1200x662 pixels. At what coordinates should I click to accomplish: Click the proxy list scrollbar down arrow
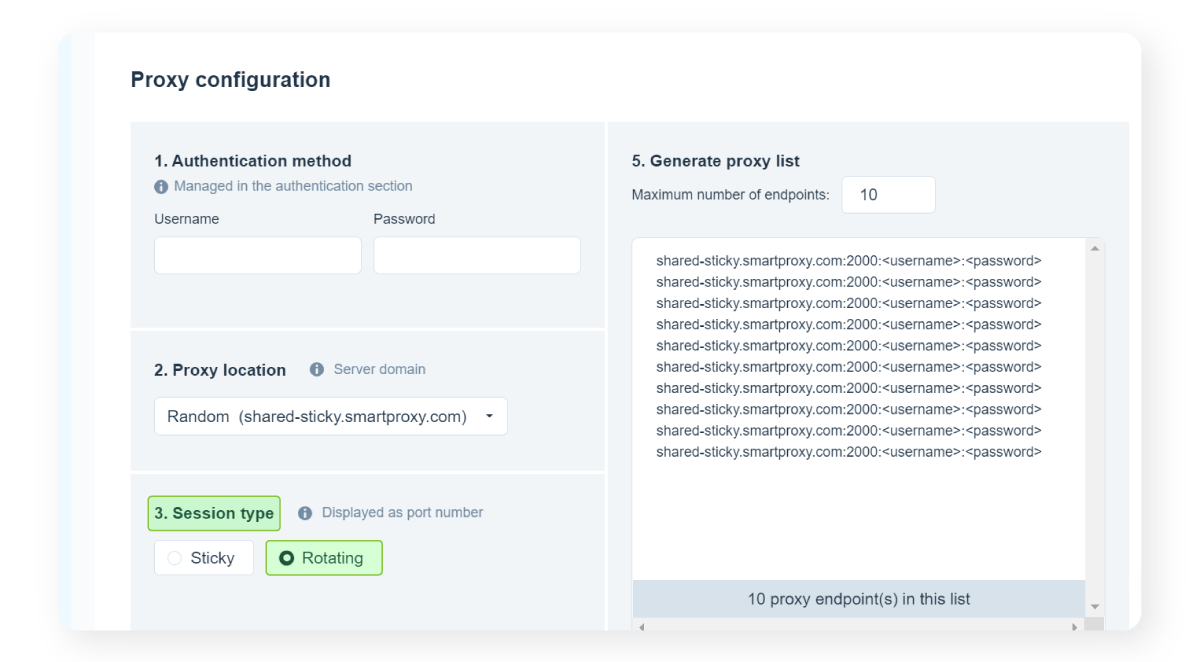tap(1094, 607)
